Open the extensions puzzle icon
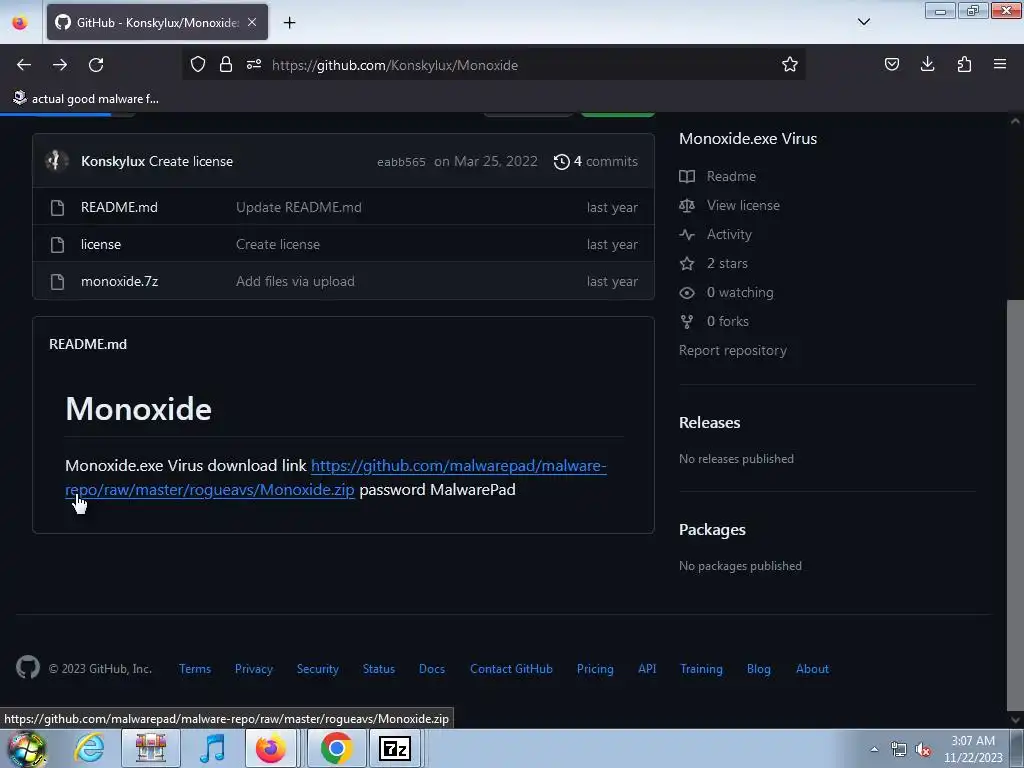The height and width of the screenshot is (768, 1024). coord(964,64)
